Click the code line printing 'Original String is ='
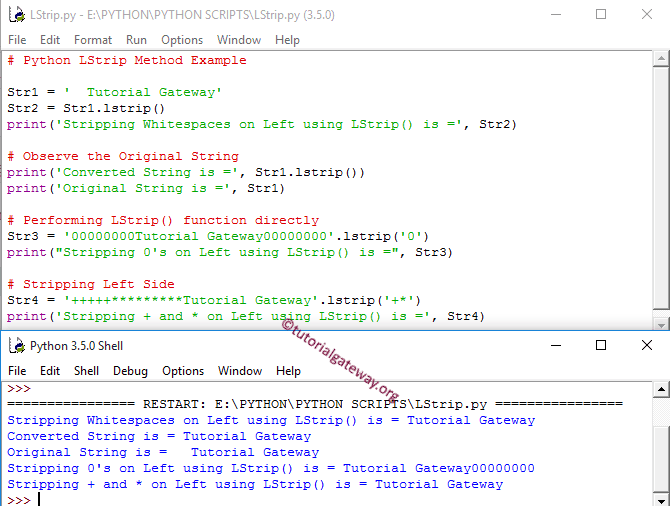Image resolution: width=670 pixels, height=506 pixels. [146, 188]
